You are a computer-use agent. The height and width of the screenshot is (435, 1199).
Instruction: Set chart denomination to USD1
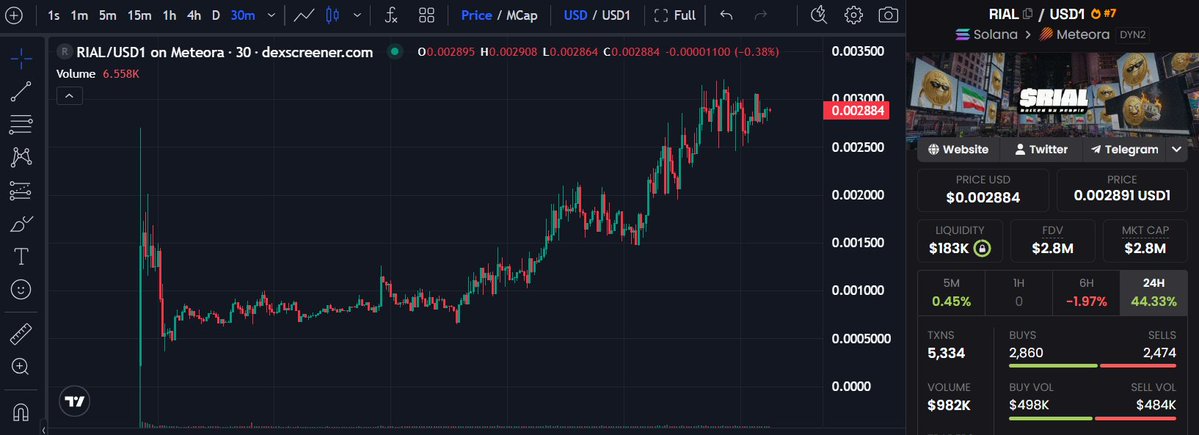tap(616, 15)
